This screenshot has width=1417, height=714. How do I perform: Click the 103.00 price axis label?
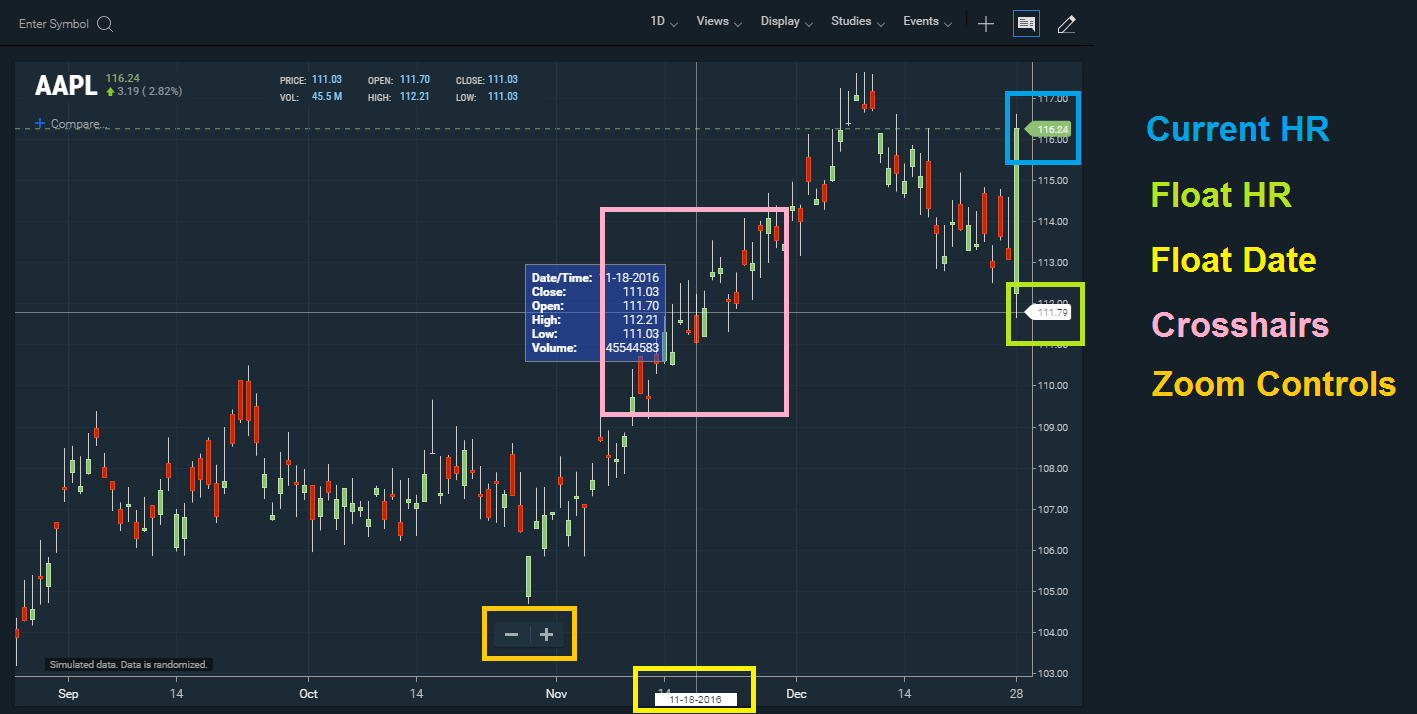point(1053,674)
